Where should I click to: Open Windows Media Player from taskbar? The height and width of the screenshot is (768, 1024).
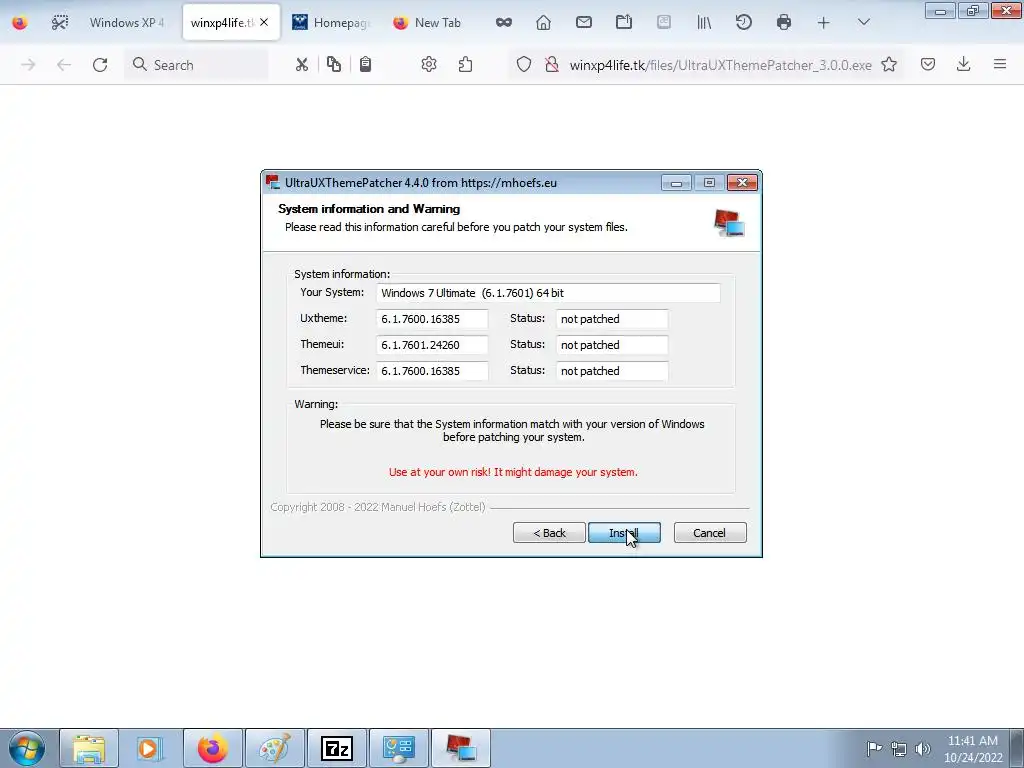150,748
